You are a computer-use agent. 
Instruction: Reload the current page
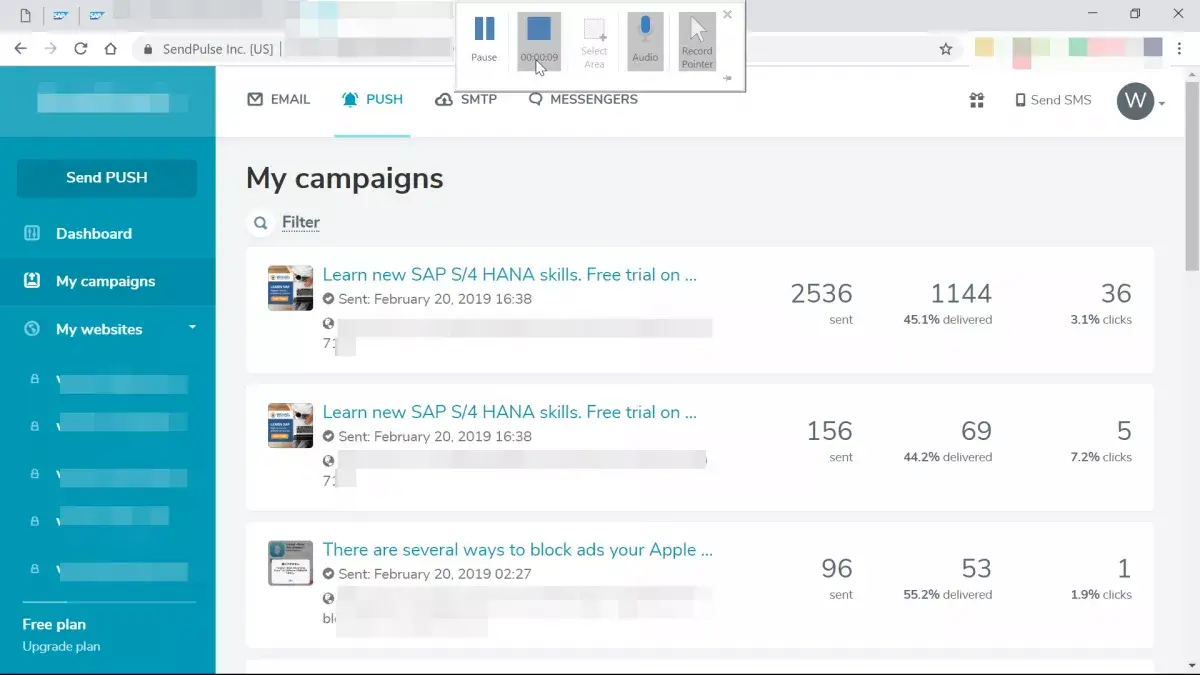tap(80, 48)
